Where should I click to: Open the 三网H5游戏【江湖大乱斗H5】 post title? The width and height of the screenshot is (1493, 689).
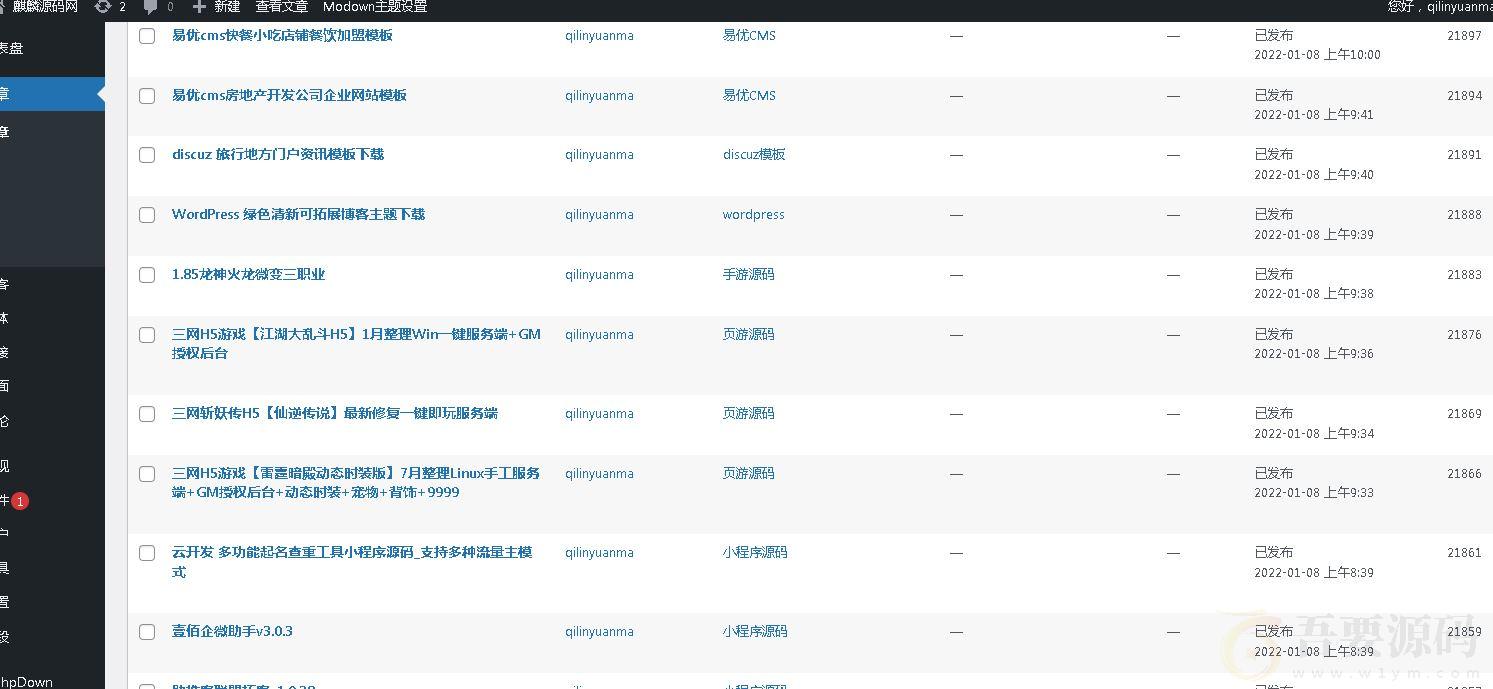click(356, 343)
